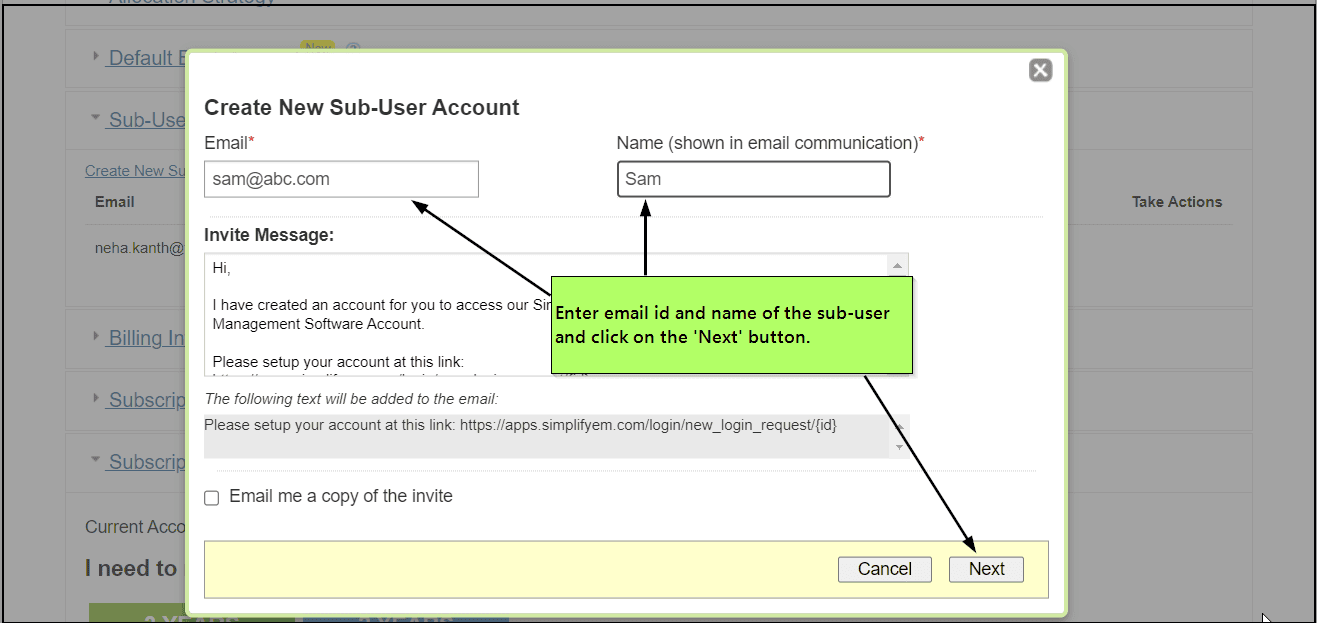Click scroll-up arrow in Invite Message box

pos(897,266)
